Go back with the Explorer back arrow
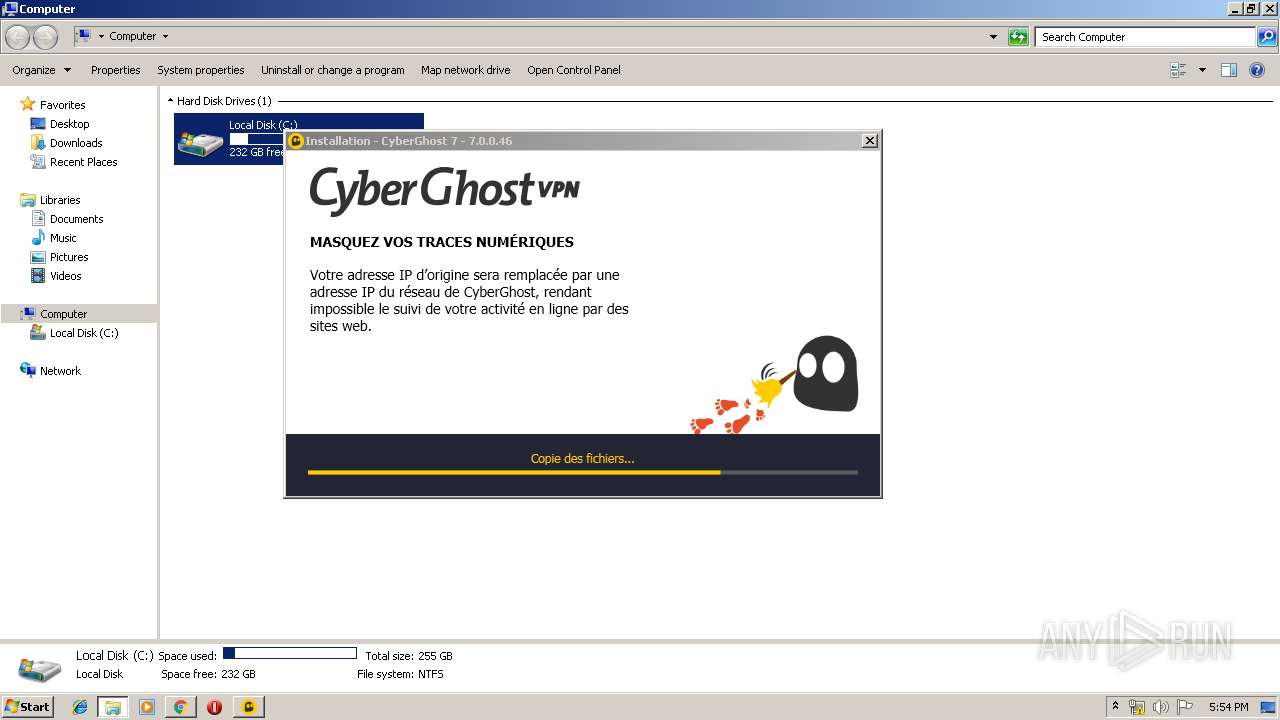1280x720 pixels. pyautogui.click(x=18, y=37)
